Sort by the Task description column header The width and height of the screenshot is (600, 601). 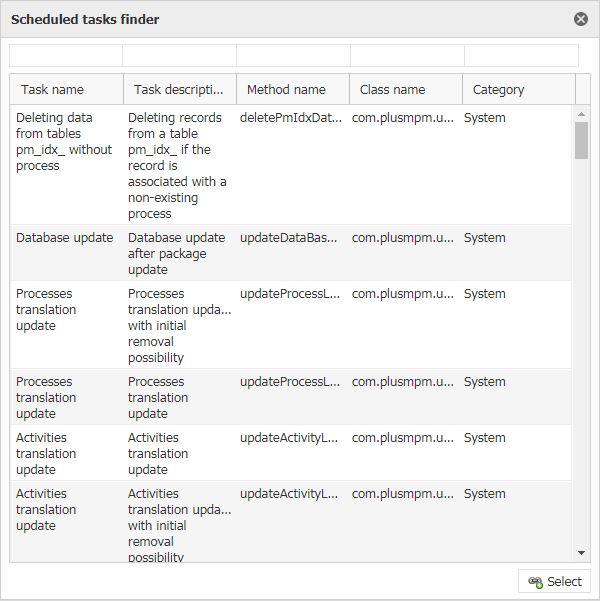click(180, 89)
